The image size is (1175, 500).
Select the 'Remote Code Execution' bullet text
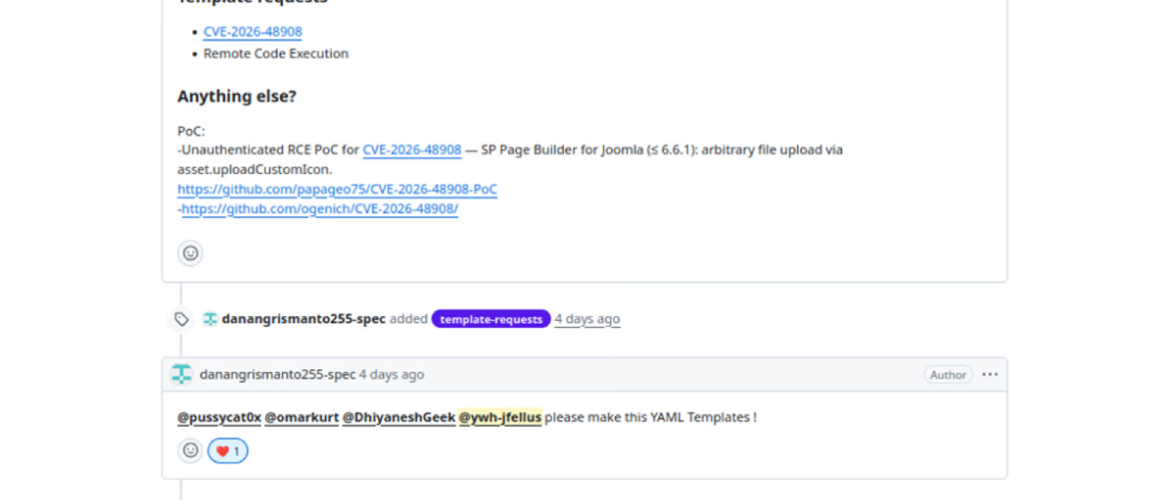276,54
